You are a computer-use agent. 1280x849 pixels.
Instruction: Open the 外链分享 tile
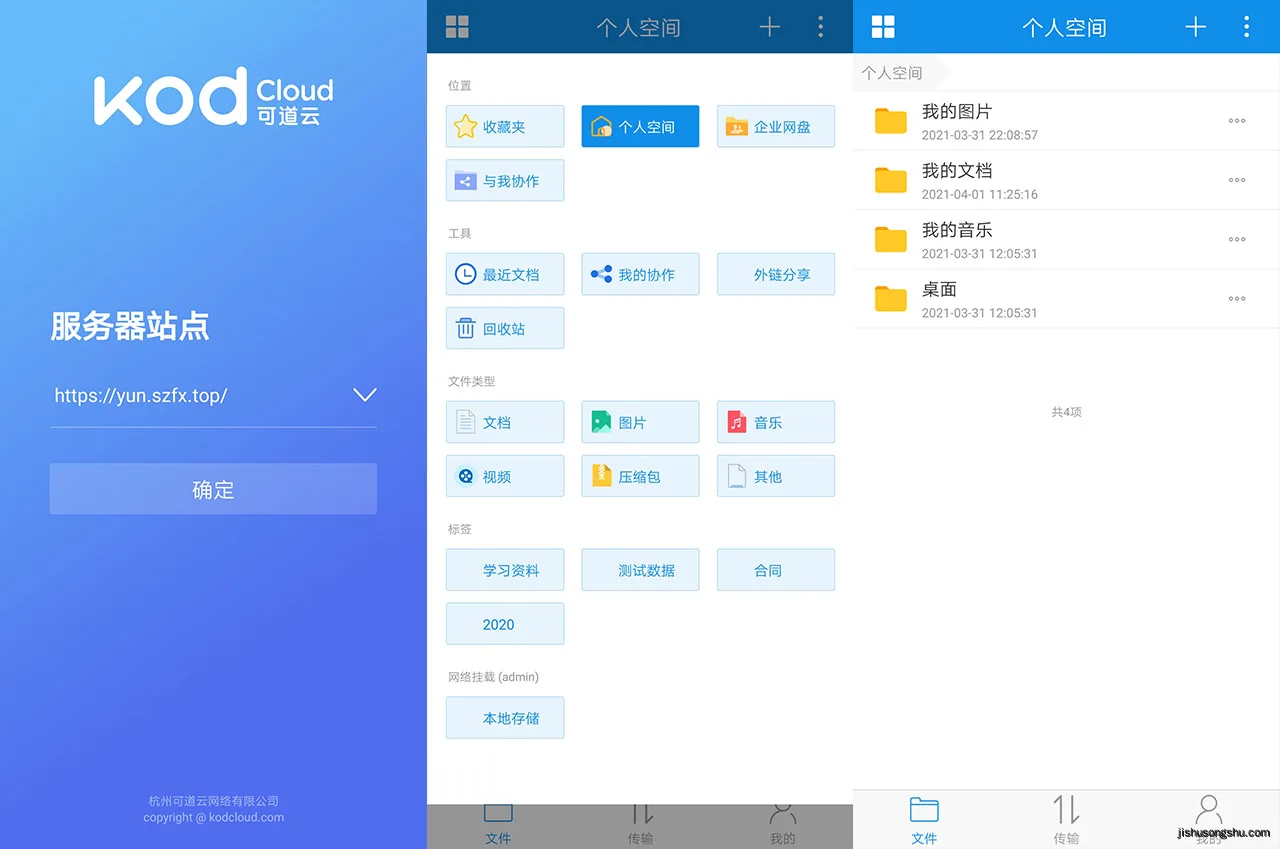pos(776,274)
